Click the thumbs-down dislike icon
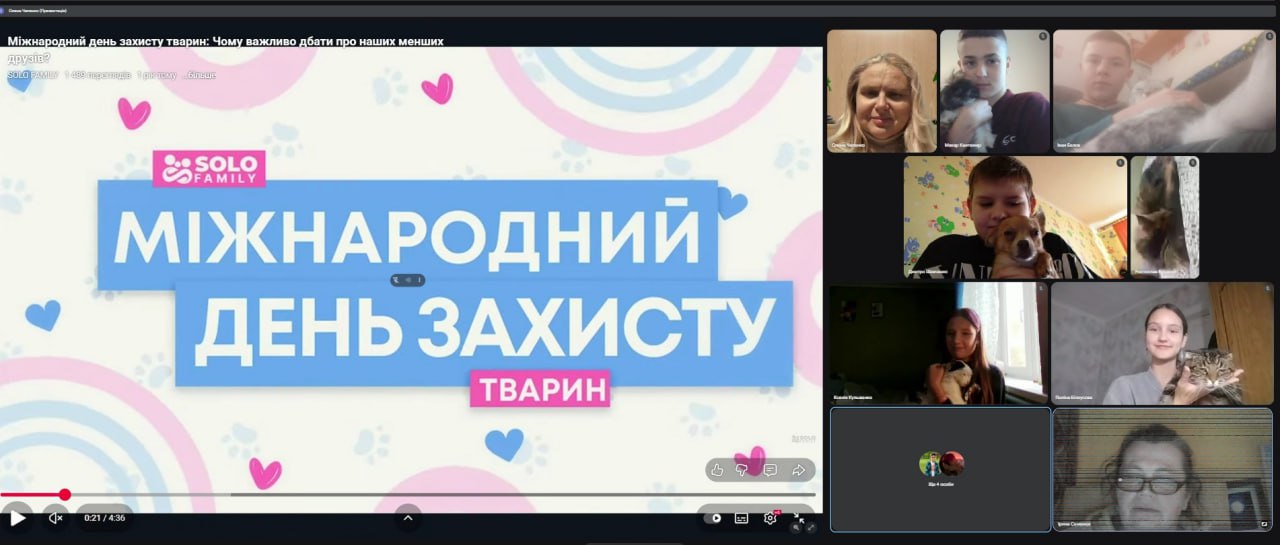 (742, 470)
